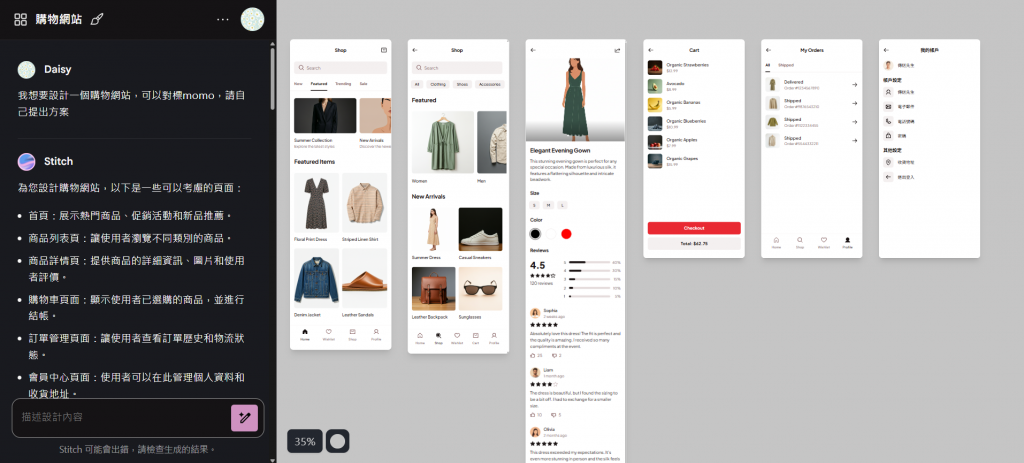Click the chat panel vertical scrollbar
The image size is (1024, 463).
pyautogui.click(x=273, y=78)
